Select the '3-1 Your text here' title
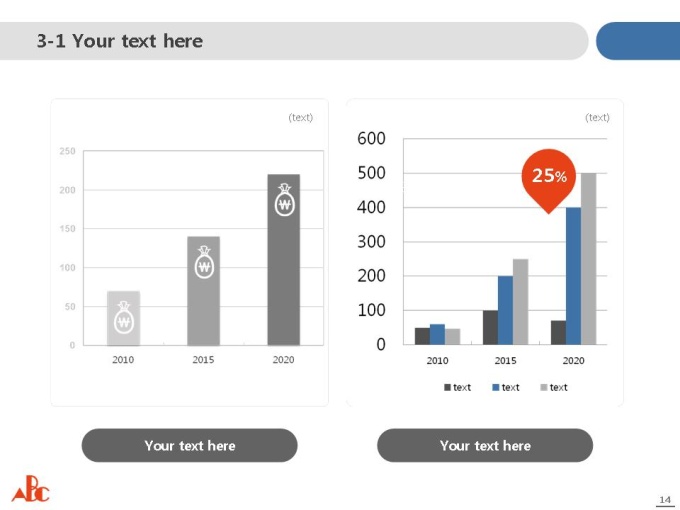Viewport: 680px width, 510px height. [x=120, y=41]
